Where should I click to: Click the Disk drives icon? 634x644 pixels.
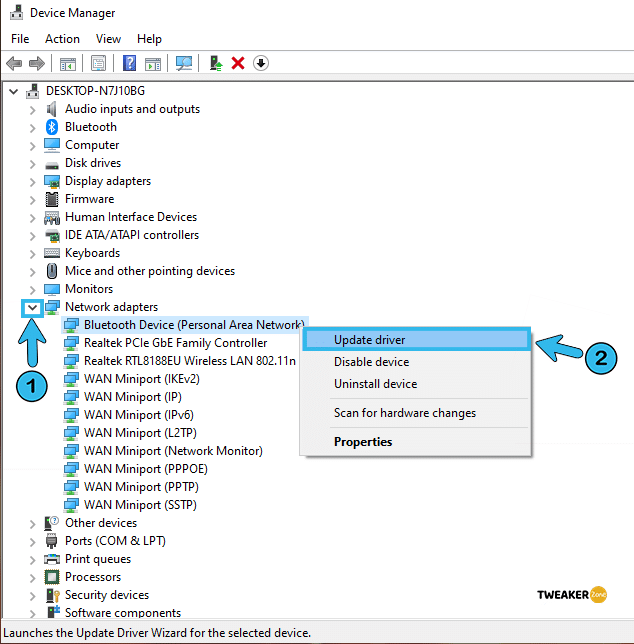click(52, 165)
